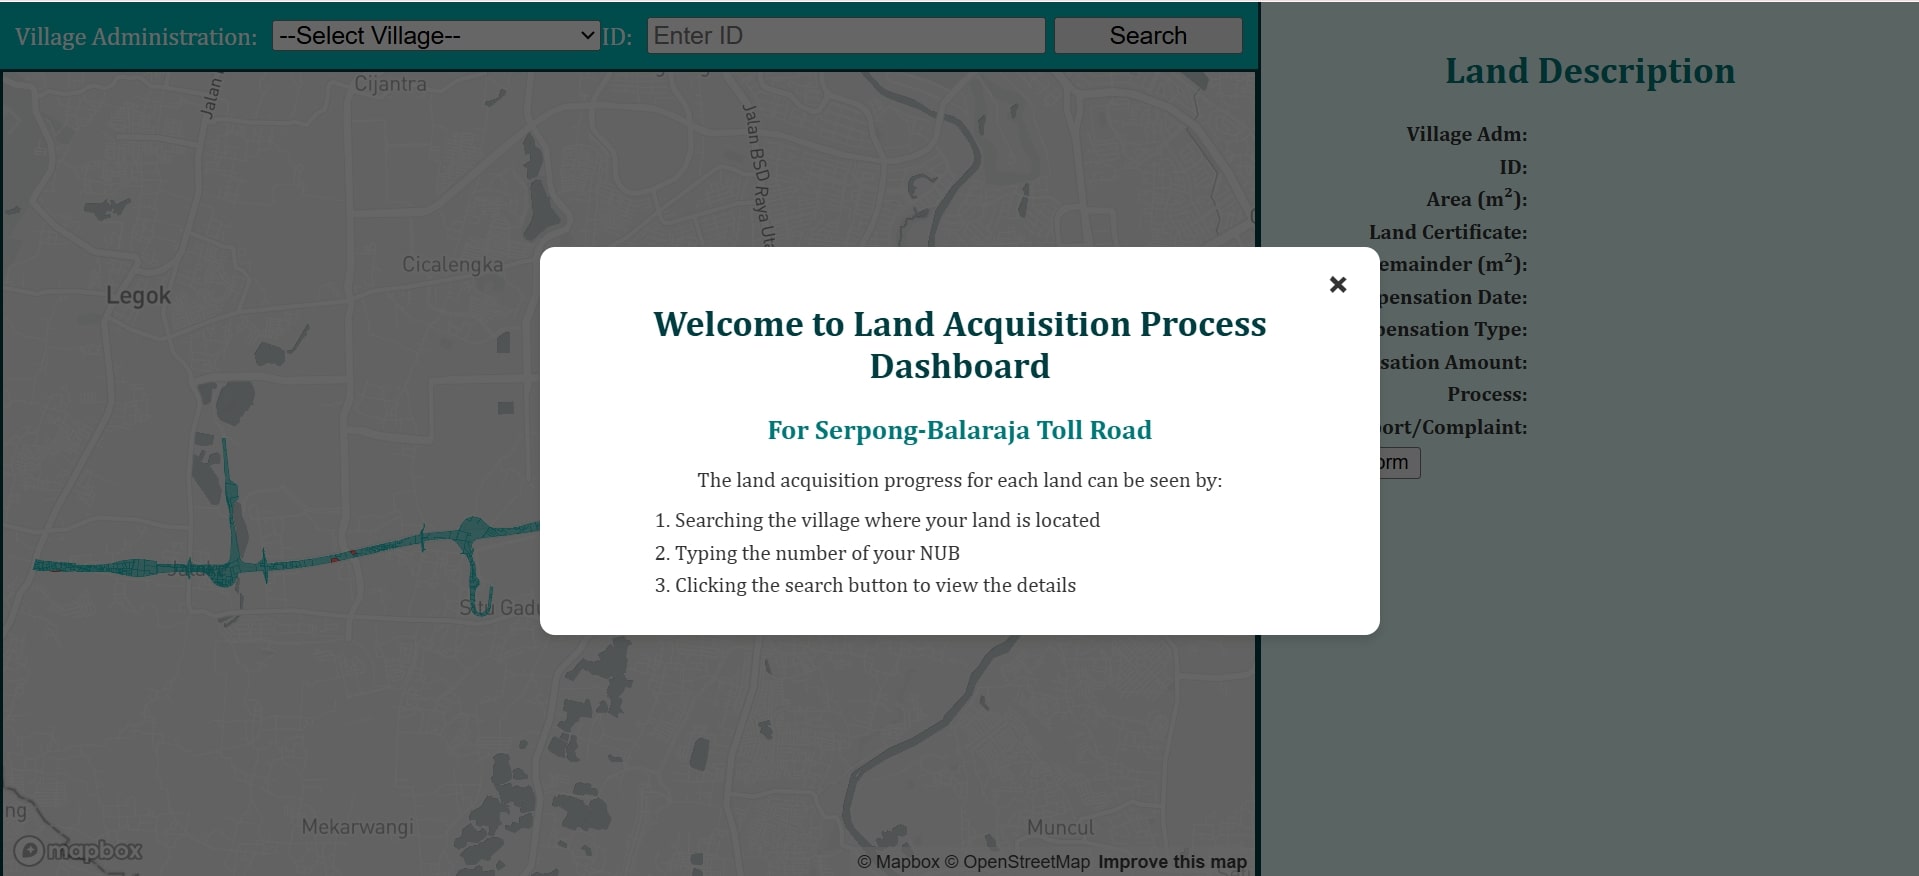Click the Mekarwangi place label on map
This screenshot has height=876, width=1919.
pos(357,827)
